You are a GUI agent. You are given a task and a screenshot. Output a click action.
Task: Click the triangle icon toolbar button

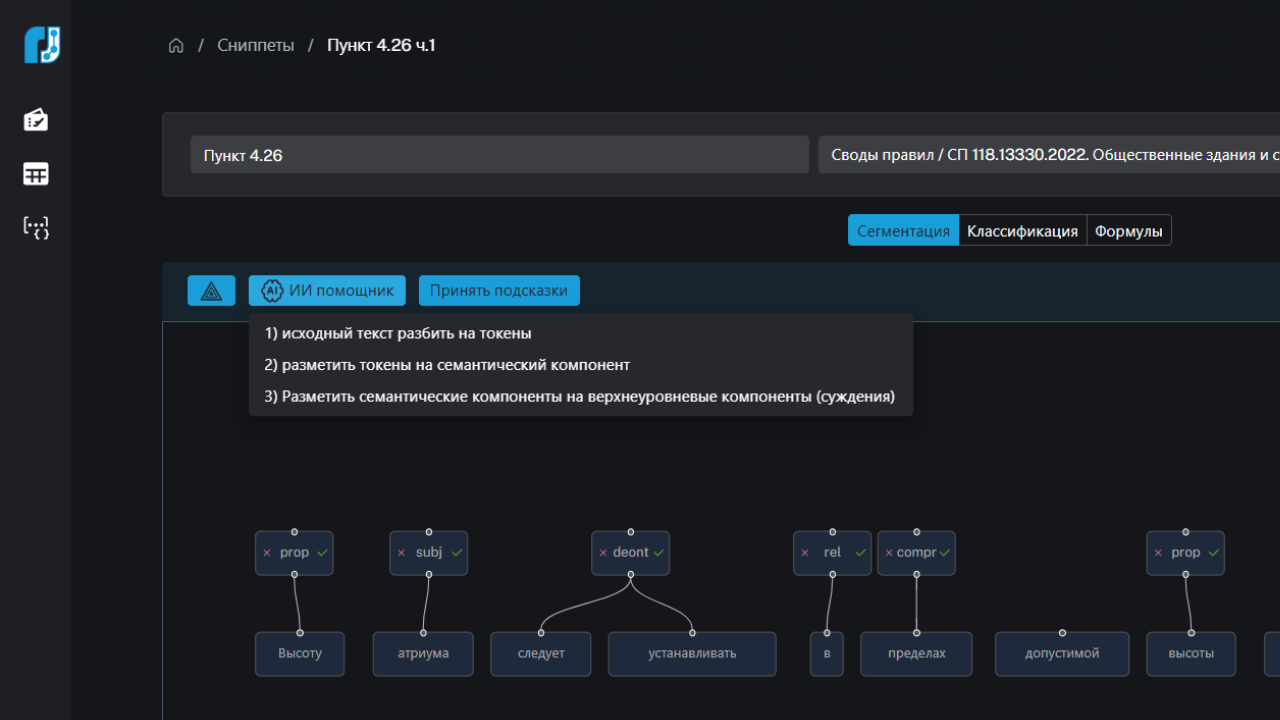[x=211, y=291]
